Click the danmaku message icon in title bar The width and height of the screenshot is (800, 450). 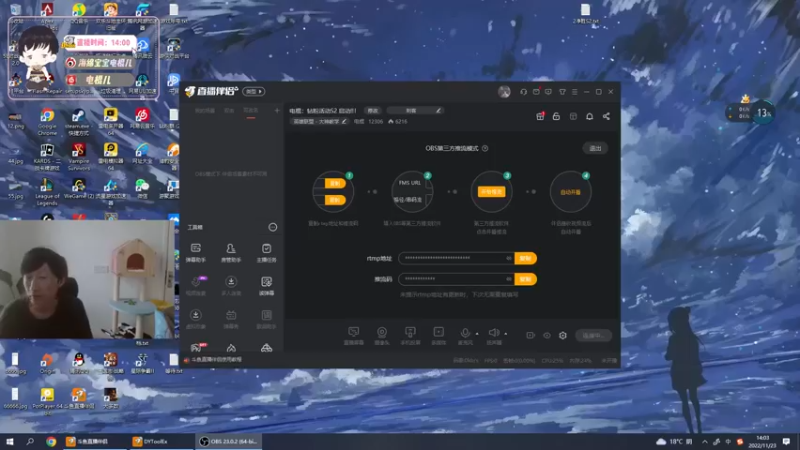(548, 92)
